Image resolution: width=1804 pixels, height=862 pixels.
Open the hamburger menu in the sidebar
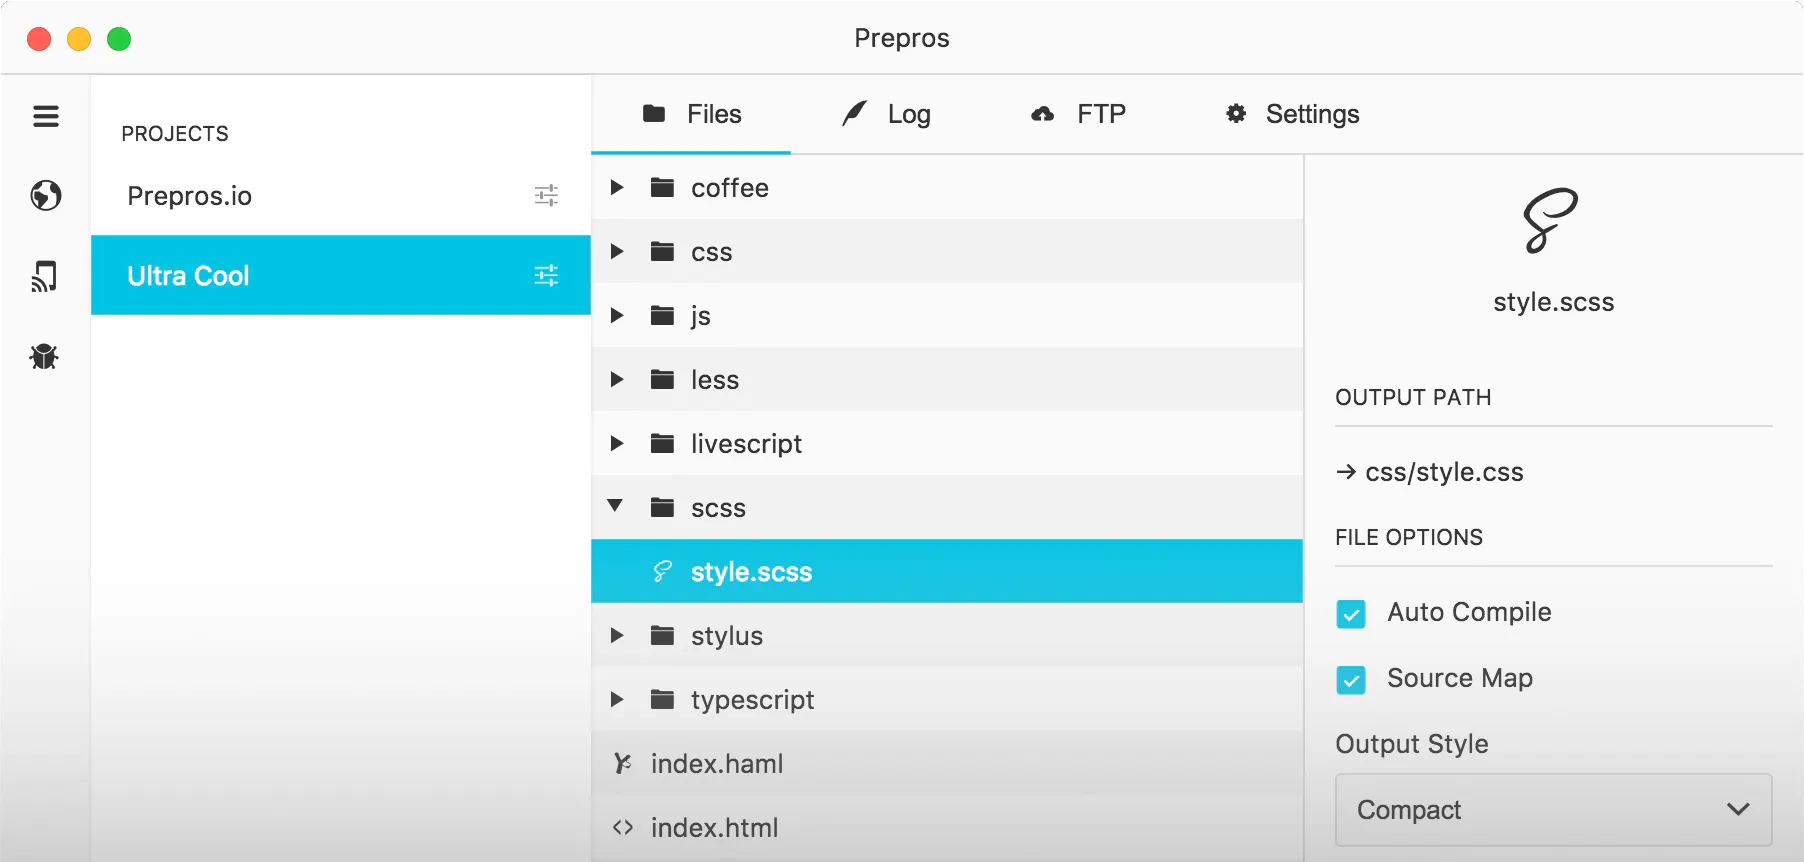point(46,116)
